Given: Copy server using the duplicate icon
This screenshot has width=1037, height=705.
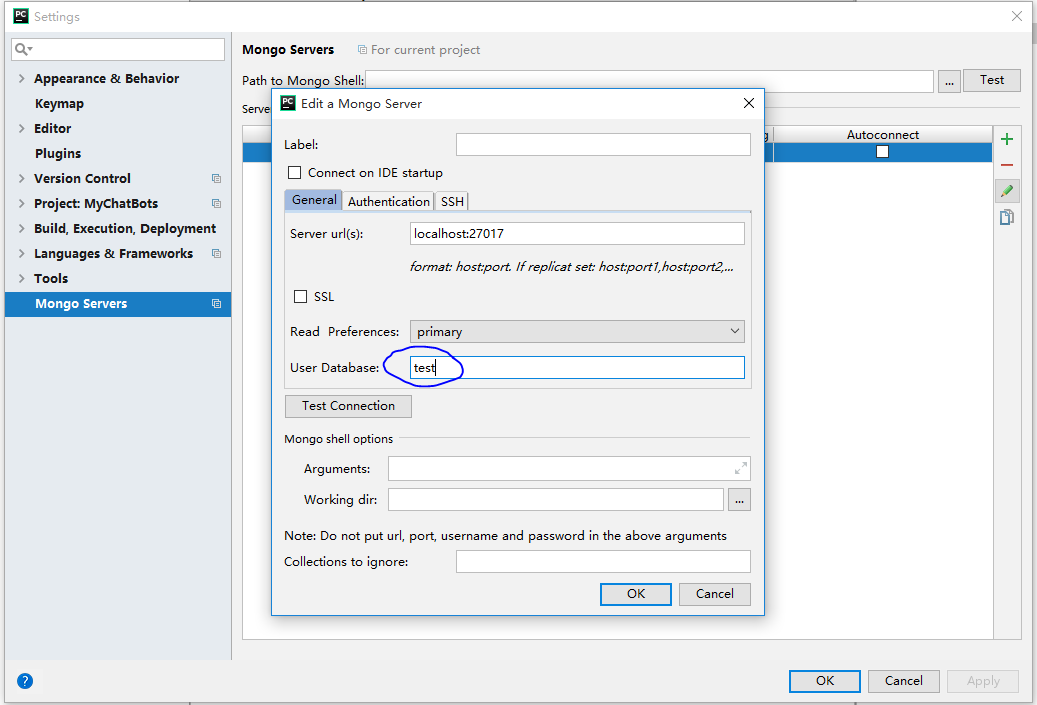Looking at the screenshot, I should point(1007,217).
